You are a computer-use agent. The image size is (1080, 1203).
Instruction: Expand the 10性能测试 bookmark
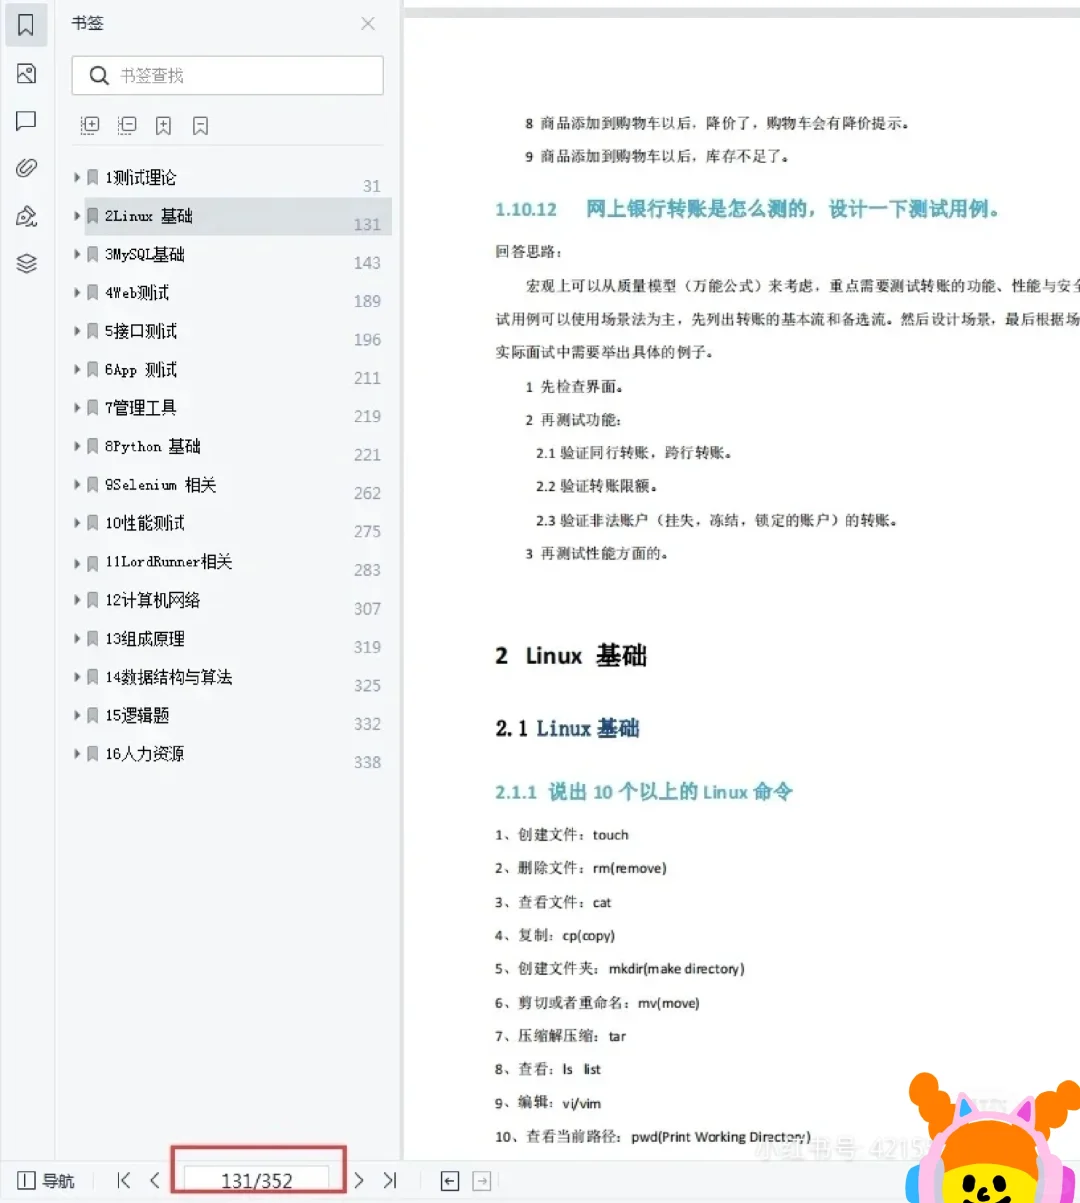click(78, 523)
